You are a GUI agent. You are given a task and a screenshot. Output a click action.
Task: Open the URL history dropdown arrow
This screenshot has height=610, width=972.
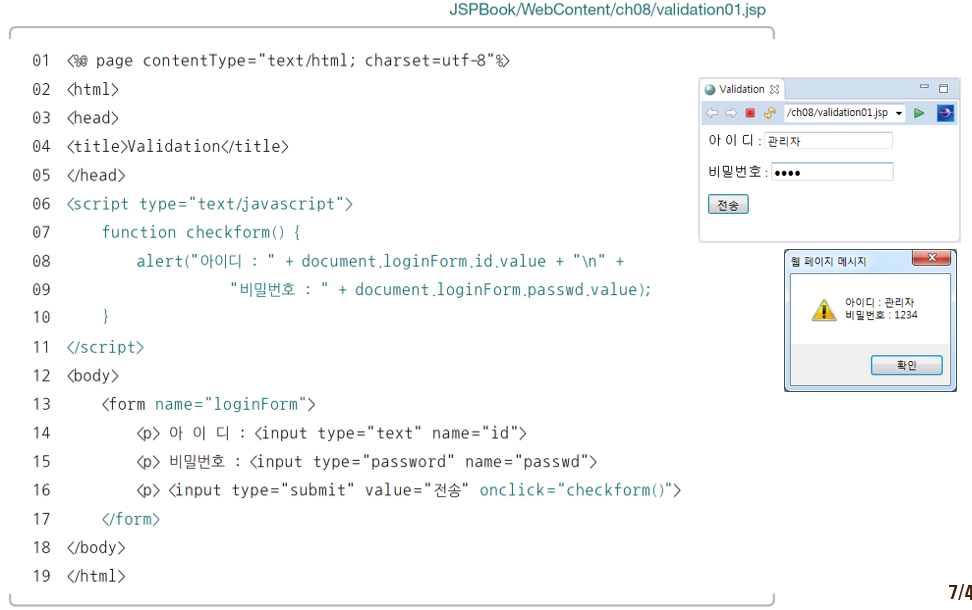click(x=899, y=113)
